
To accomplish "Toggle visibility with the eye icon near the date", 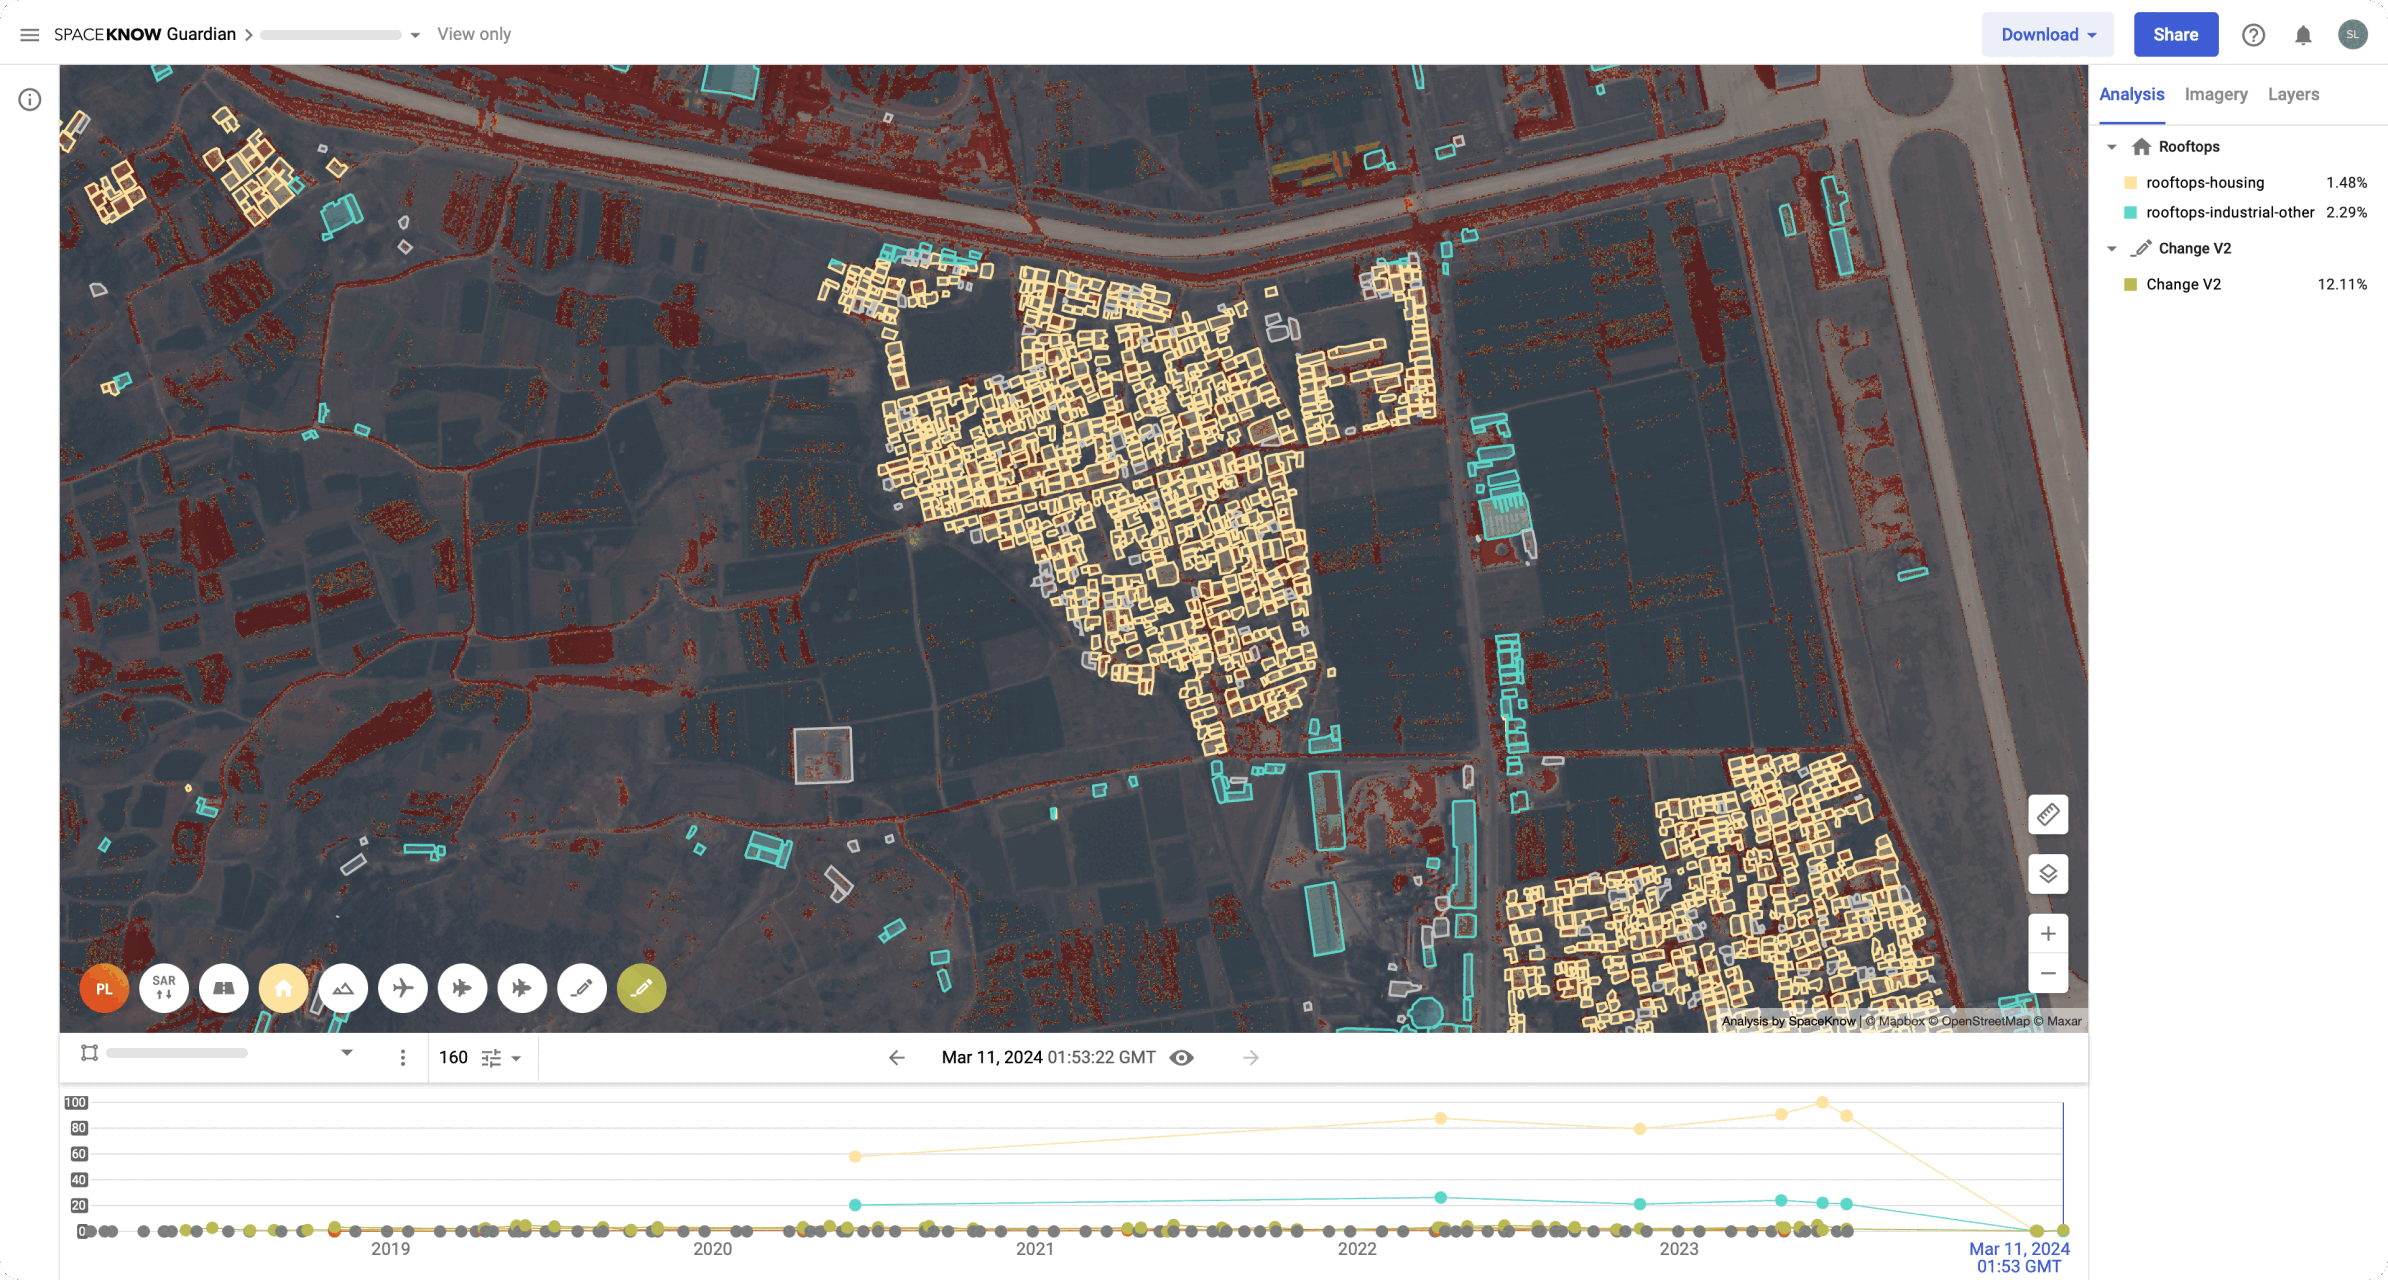I will click(1183, 1057).
